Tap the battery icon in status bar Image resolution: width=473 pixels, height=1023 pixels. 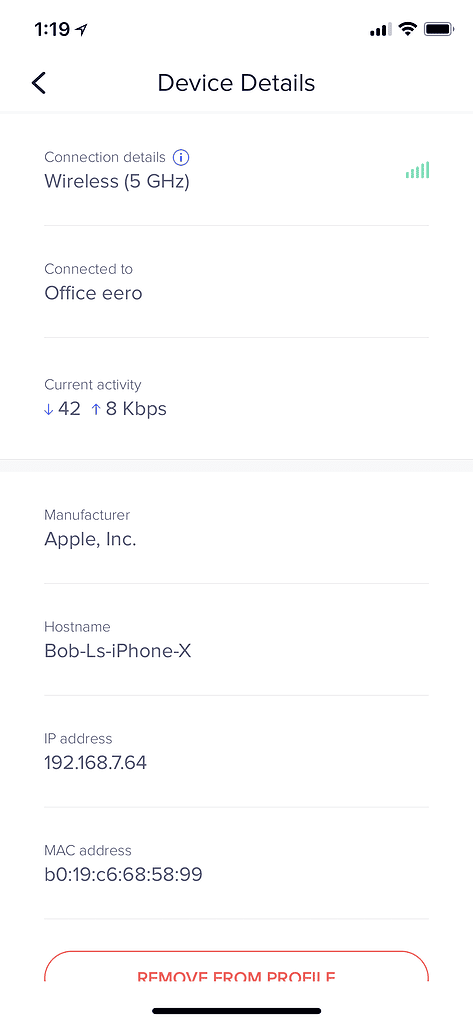point(439,29)
